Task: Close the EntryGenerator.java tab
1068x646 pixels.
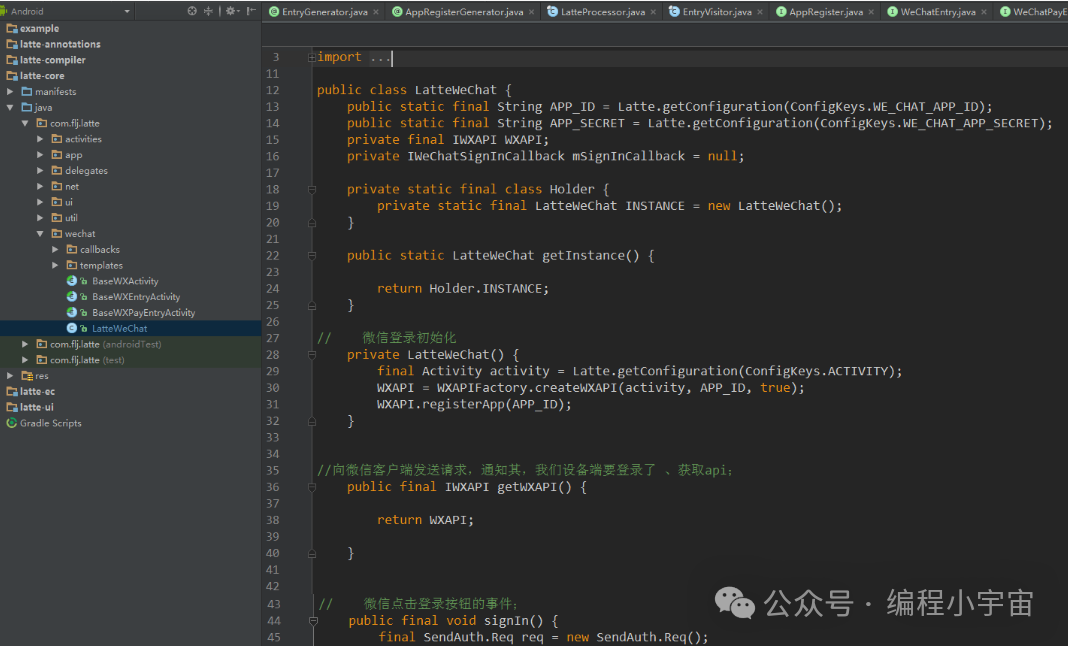Action: point(377,12)
